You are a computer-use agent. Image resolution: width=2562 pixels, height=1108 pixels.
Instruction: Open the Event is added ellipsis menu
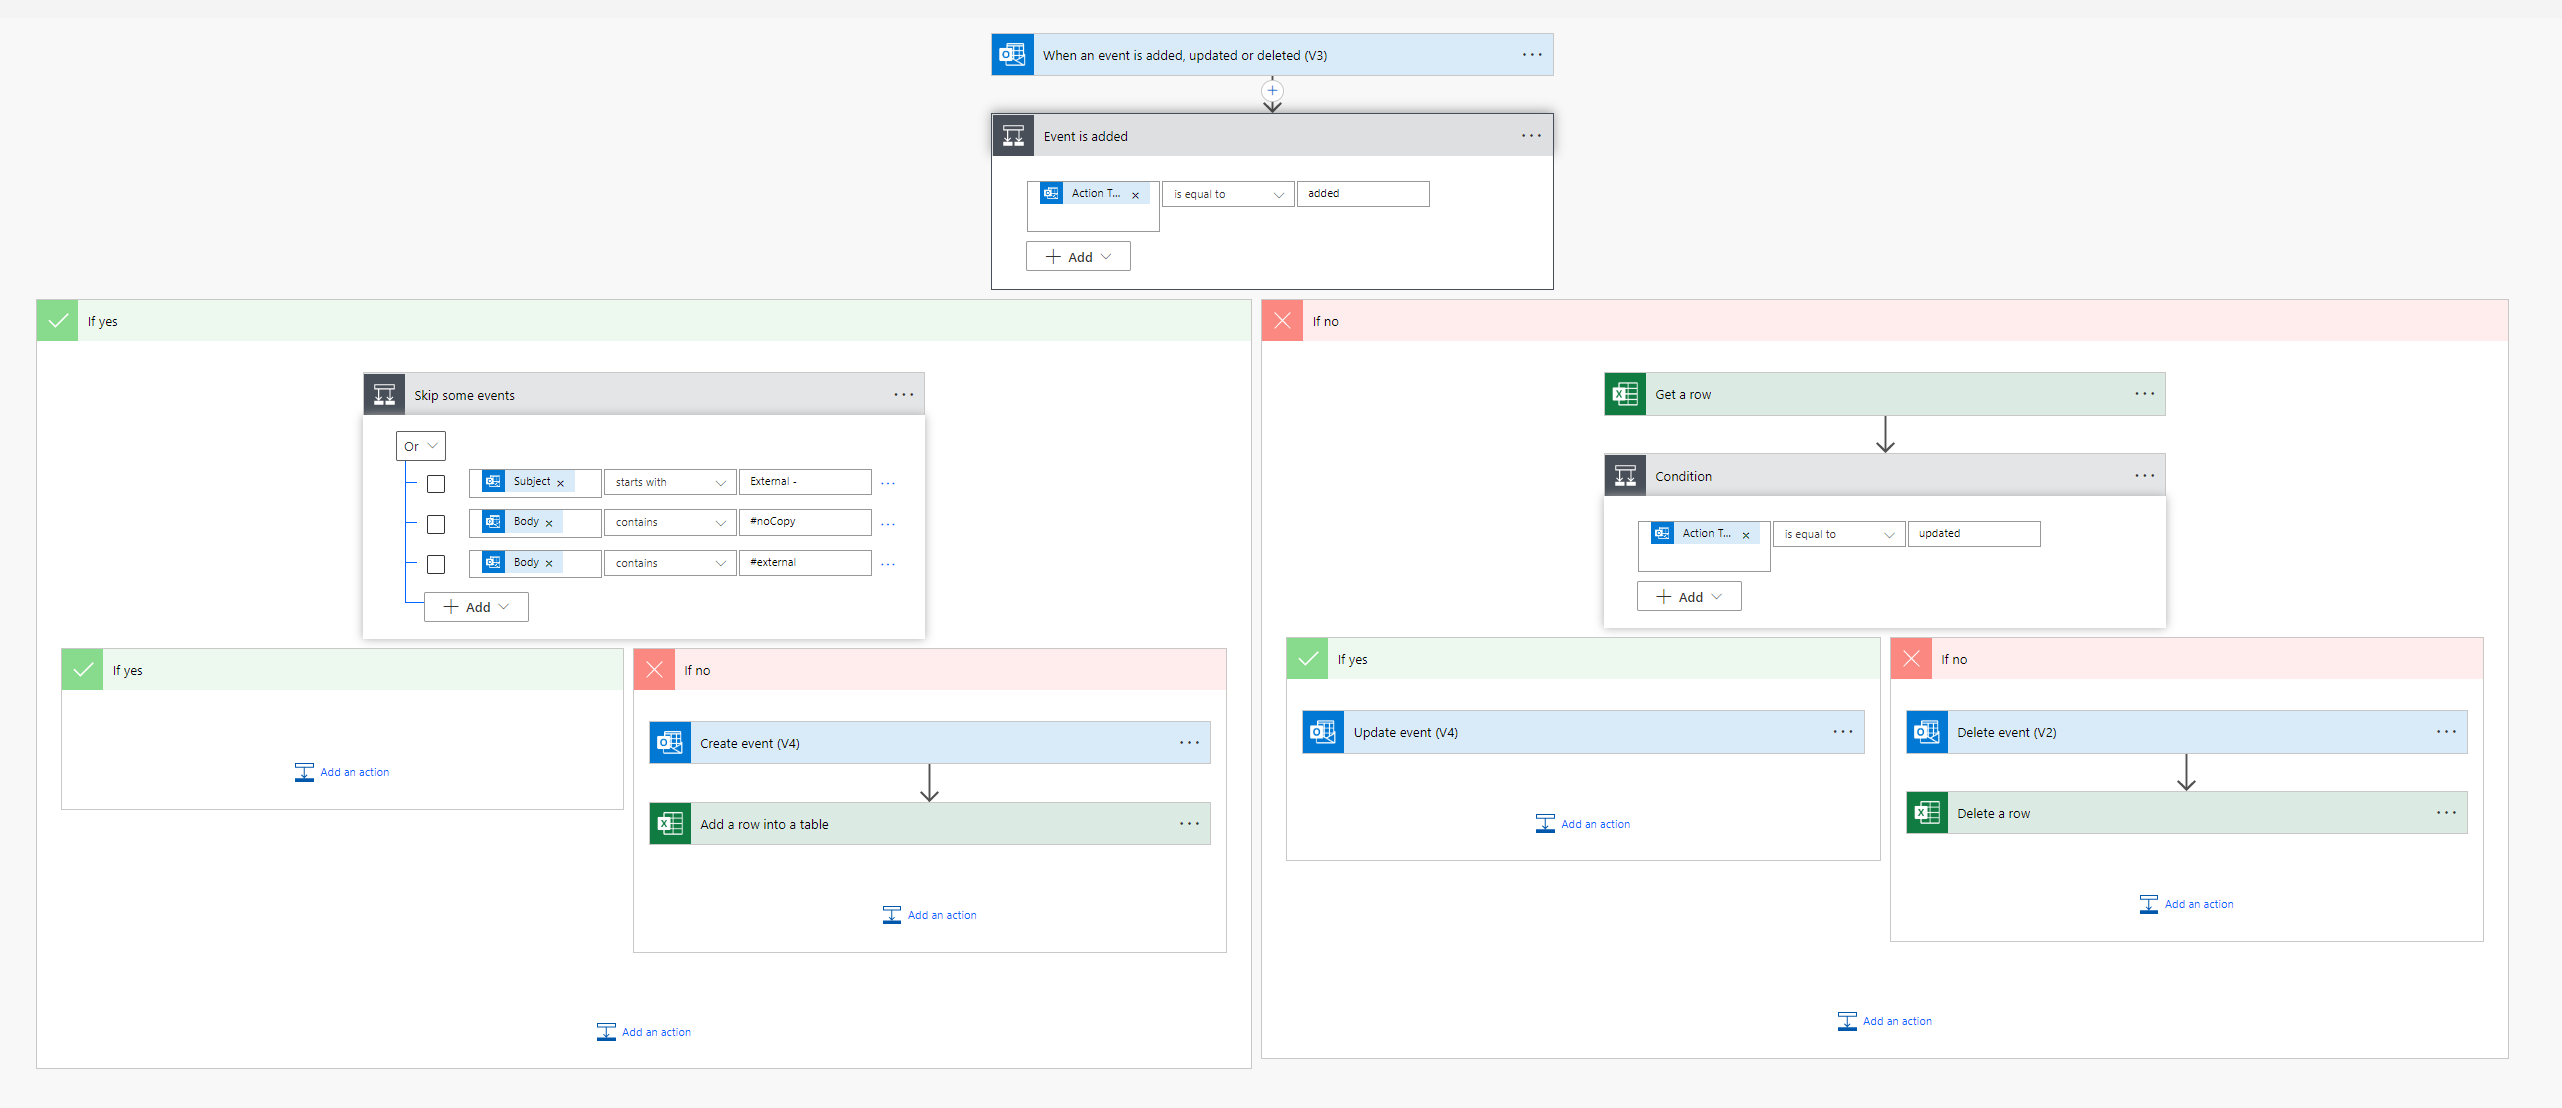click(1531, 136)
